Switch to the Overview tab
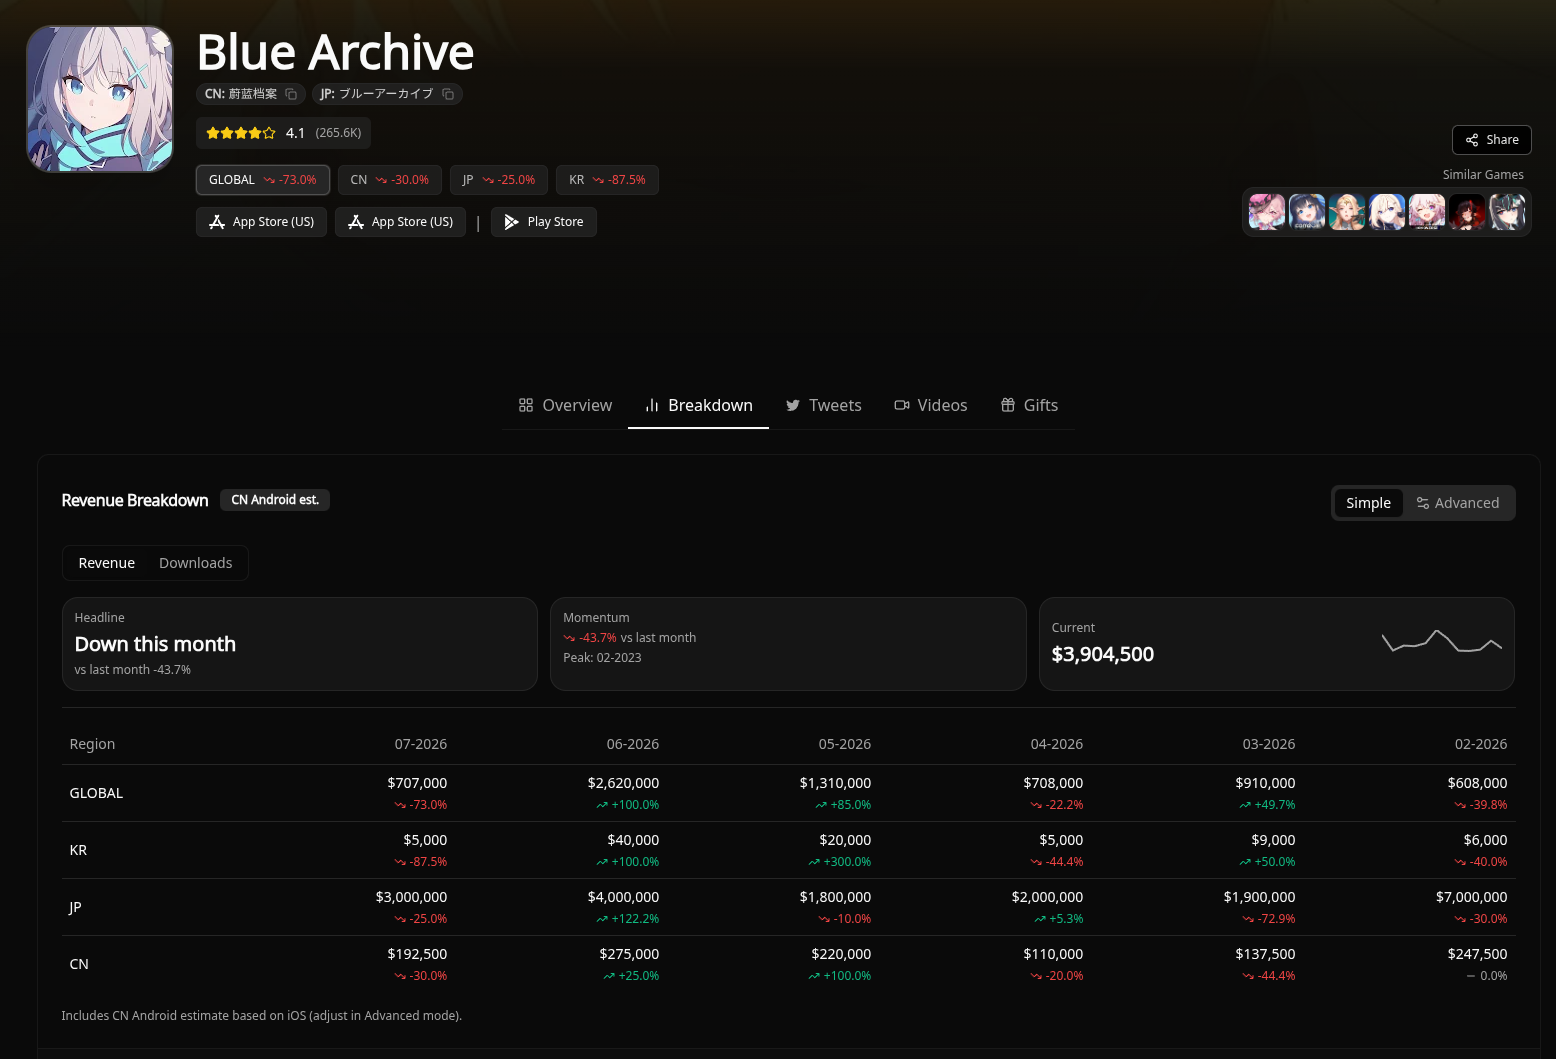The width and height of the screenshot is (1556, 1059). point(565,405)
